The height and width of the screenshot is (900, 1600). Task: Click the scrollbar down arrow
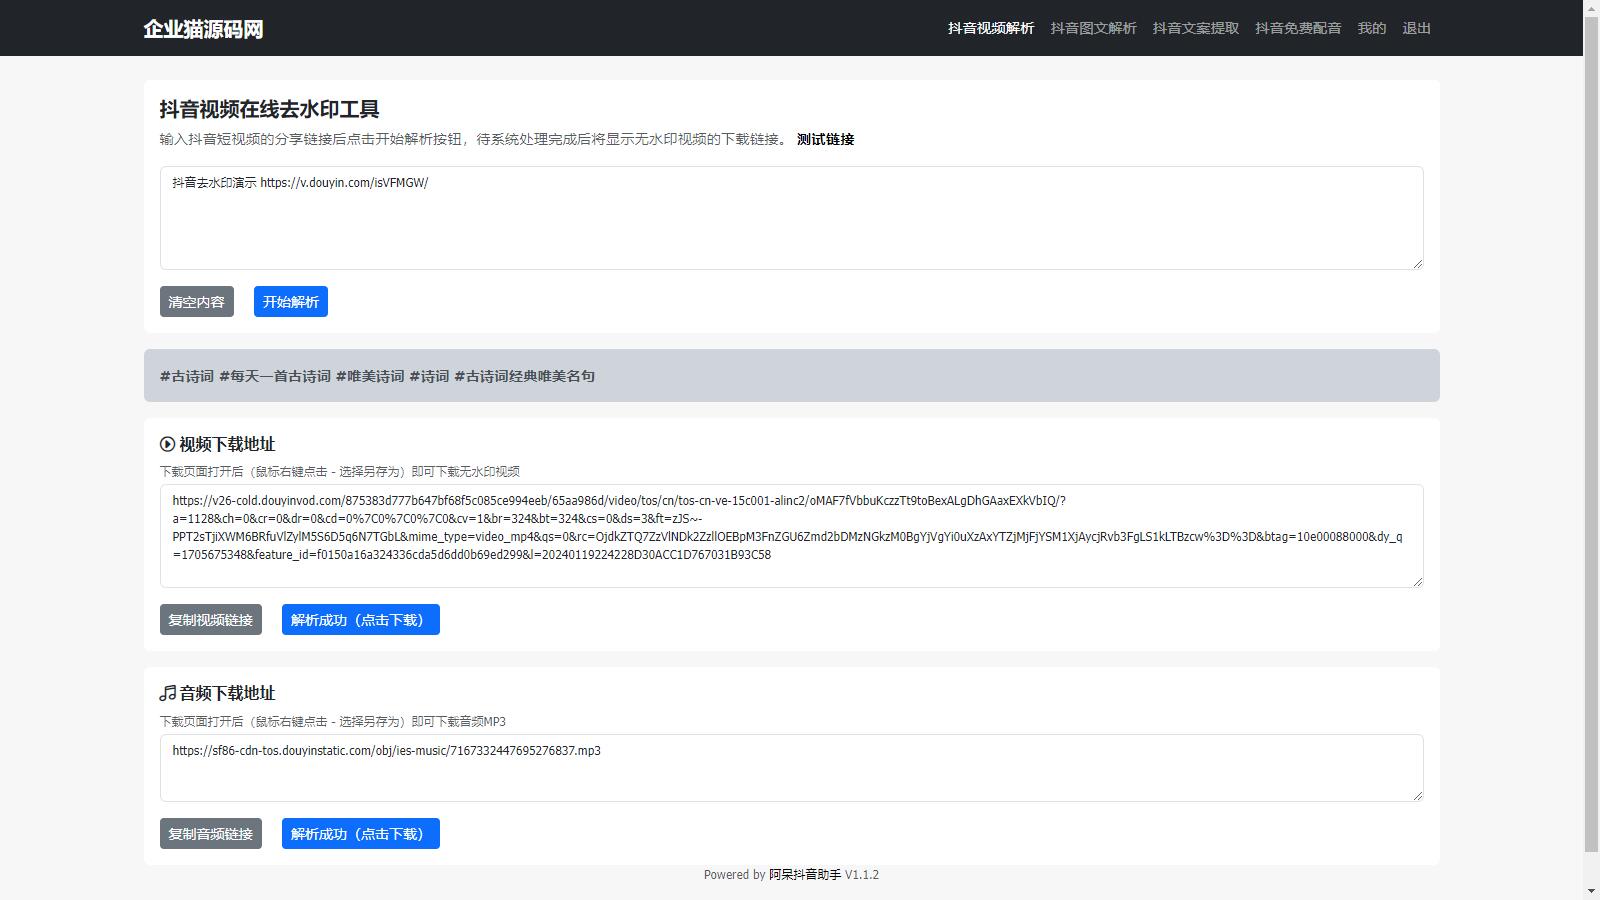[1591, 891]
